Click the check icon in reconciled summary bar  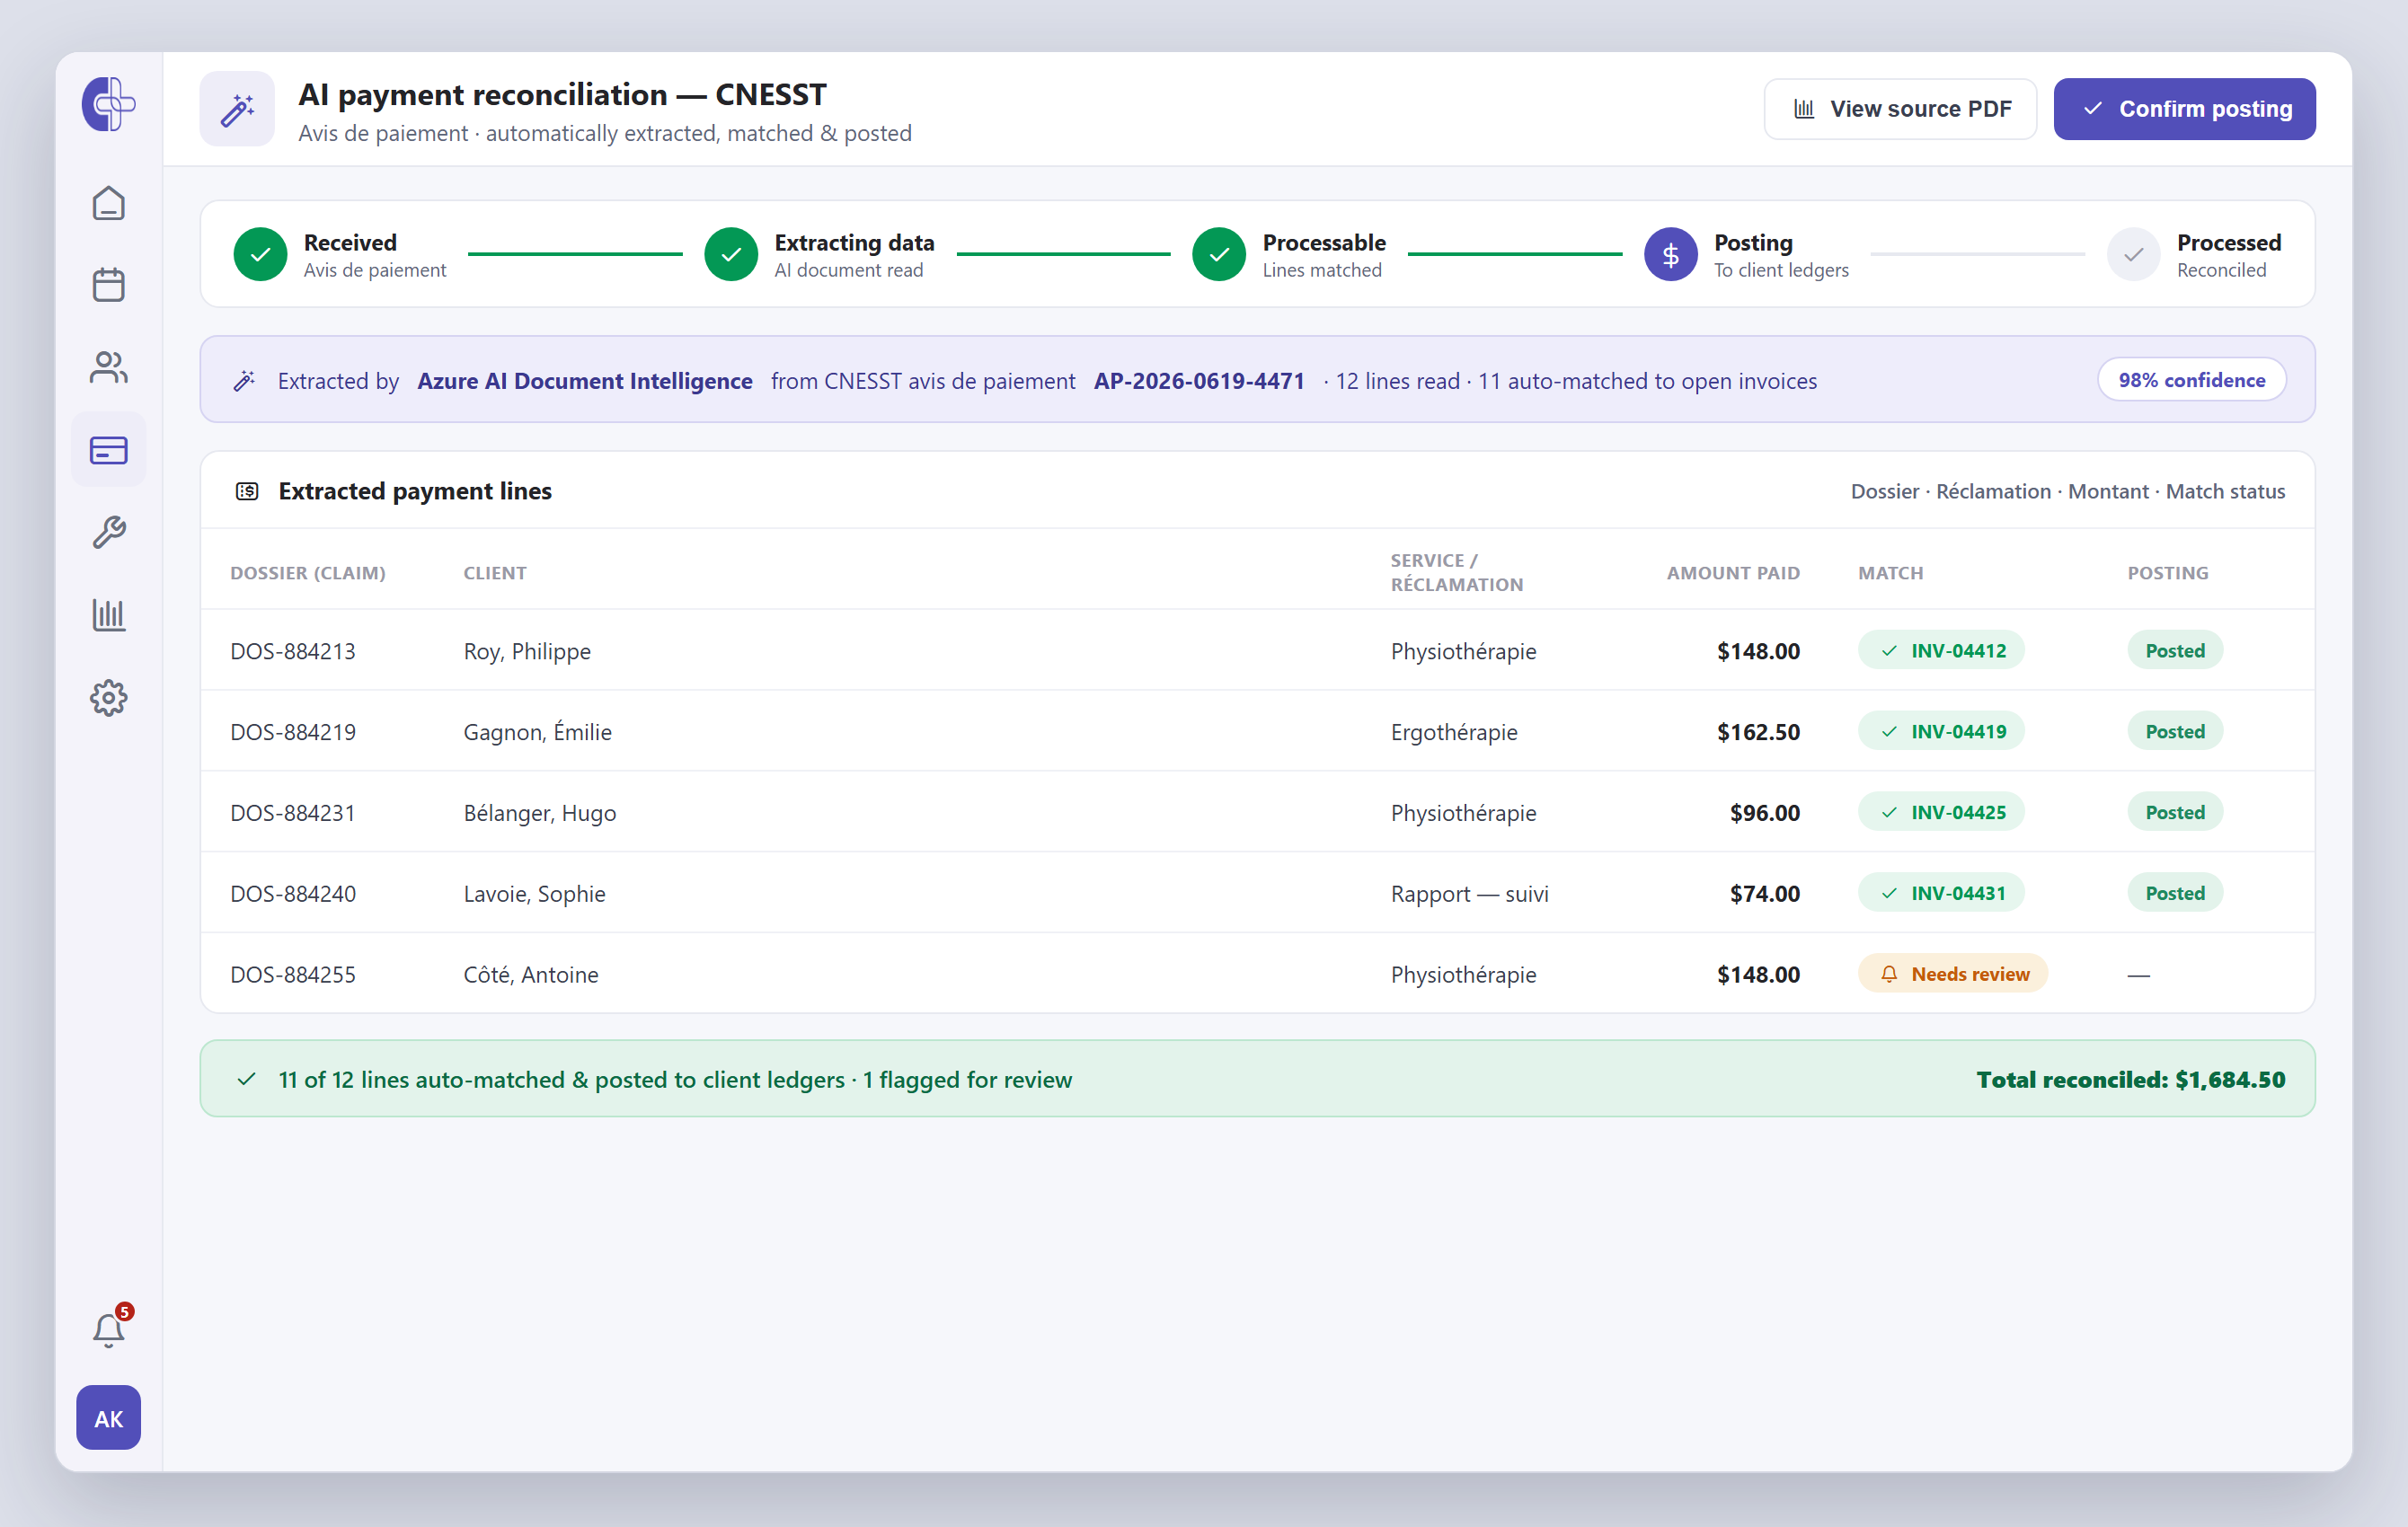pos(246,1079)
